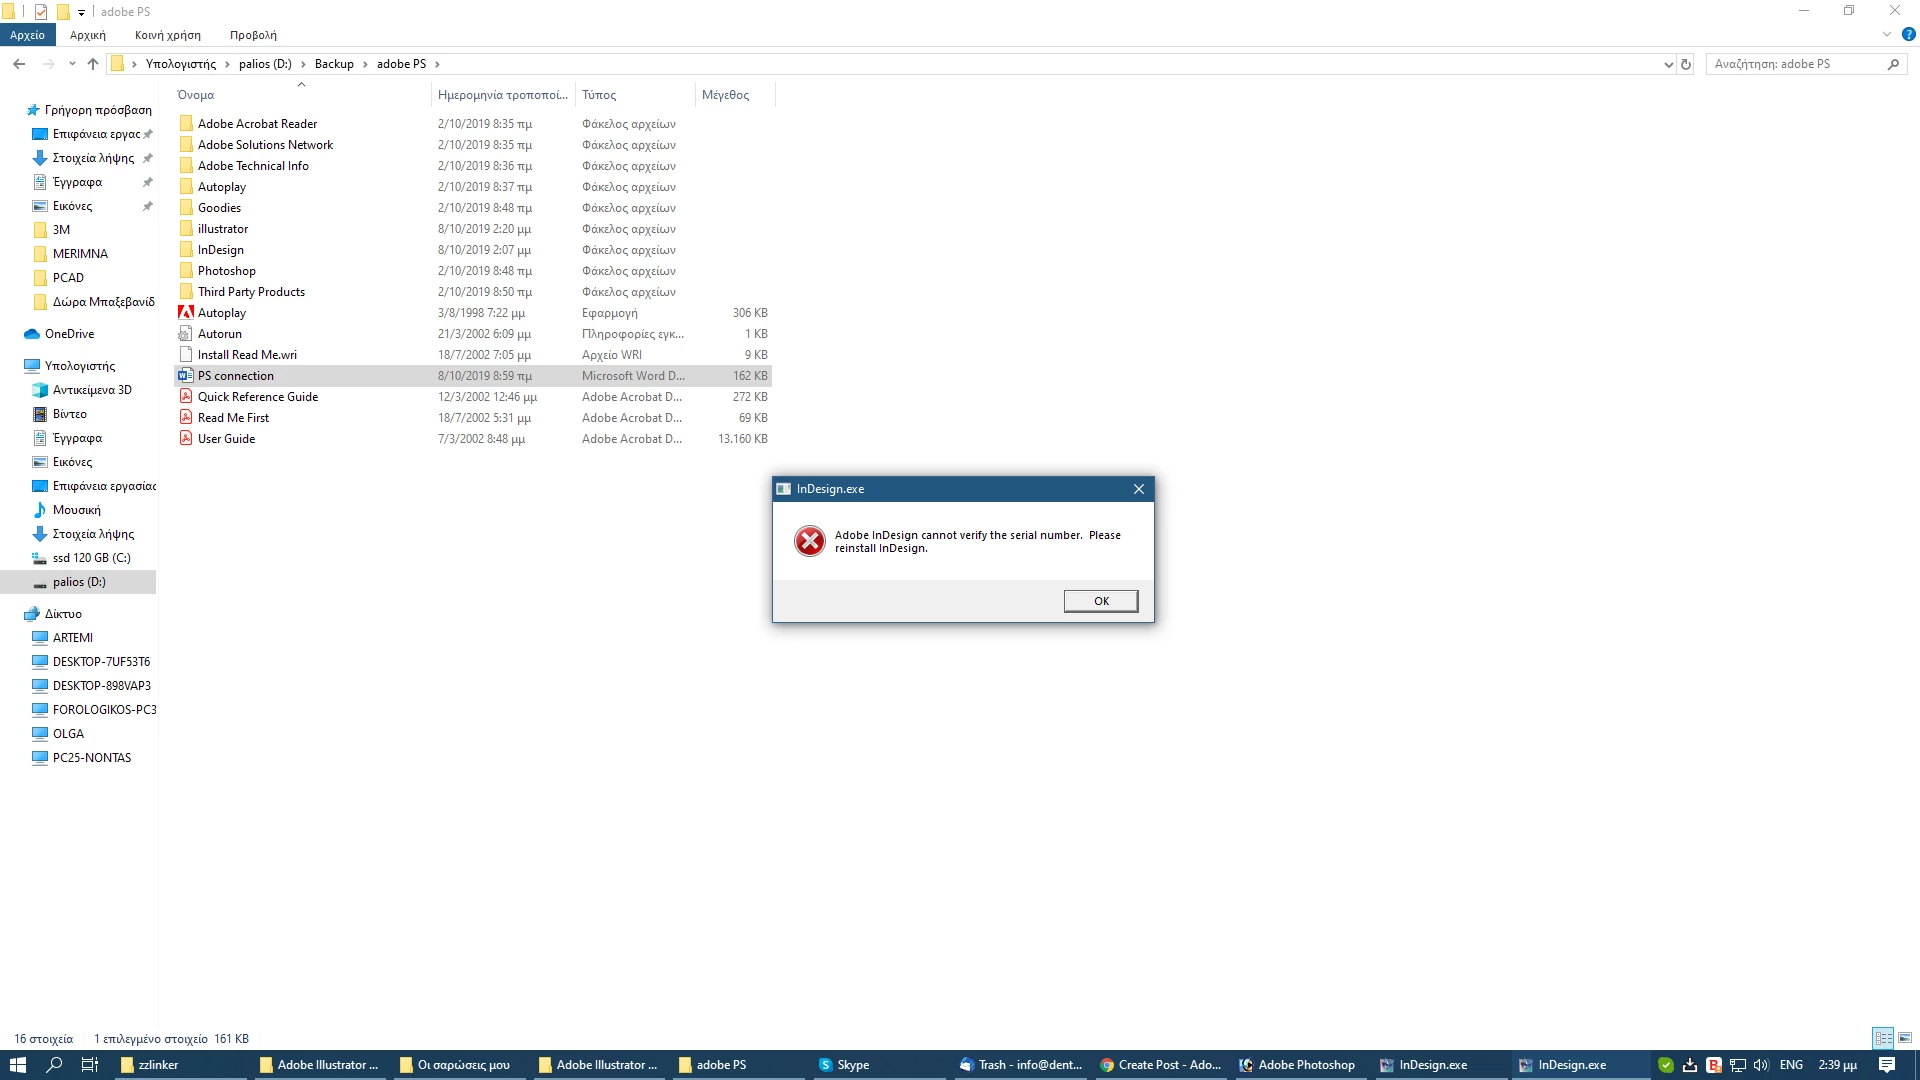Click the search box for adobe PS

[x=1795, y=64]
